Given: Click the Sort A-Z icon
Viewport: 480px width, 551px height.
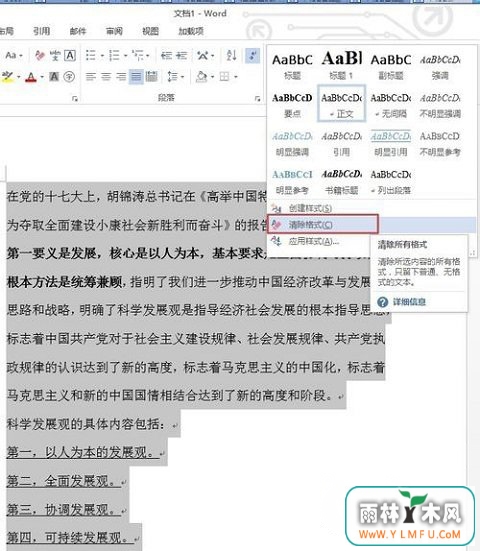Looking at the screenshot, I should (x=231, y=55).
